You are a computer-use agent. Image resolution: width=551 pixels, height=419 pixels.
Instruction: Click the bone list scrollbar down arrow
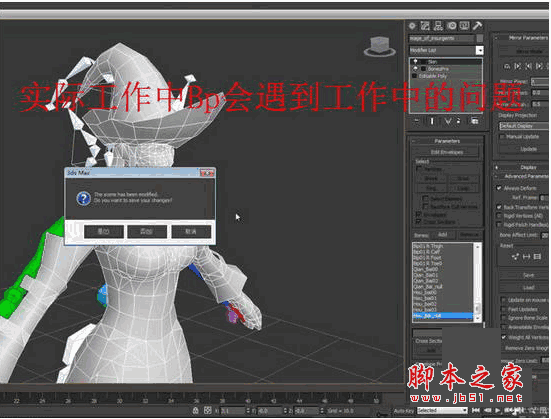[478, 318]
